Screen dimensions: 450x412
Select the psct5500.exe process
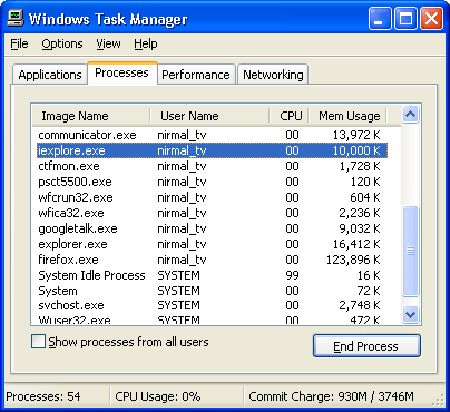[212, 182]
